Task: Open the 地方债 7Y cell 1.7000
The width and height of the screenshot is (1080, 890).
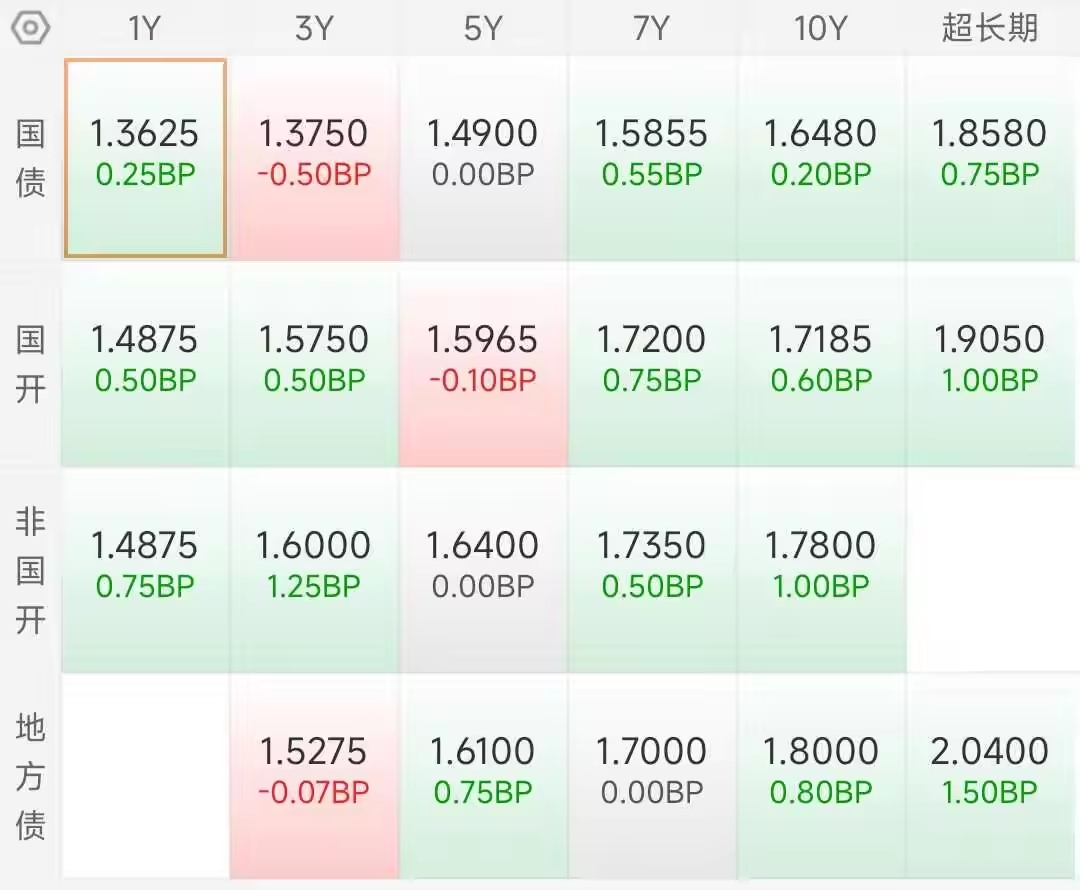Action: 652,776
